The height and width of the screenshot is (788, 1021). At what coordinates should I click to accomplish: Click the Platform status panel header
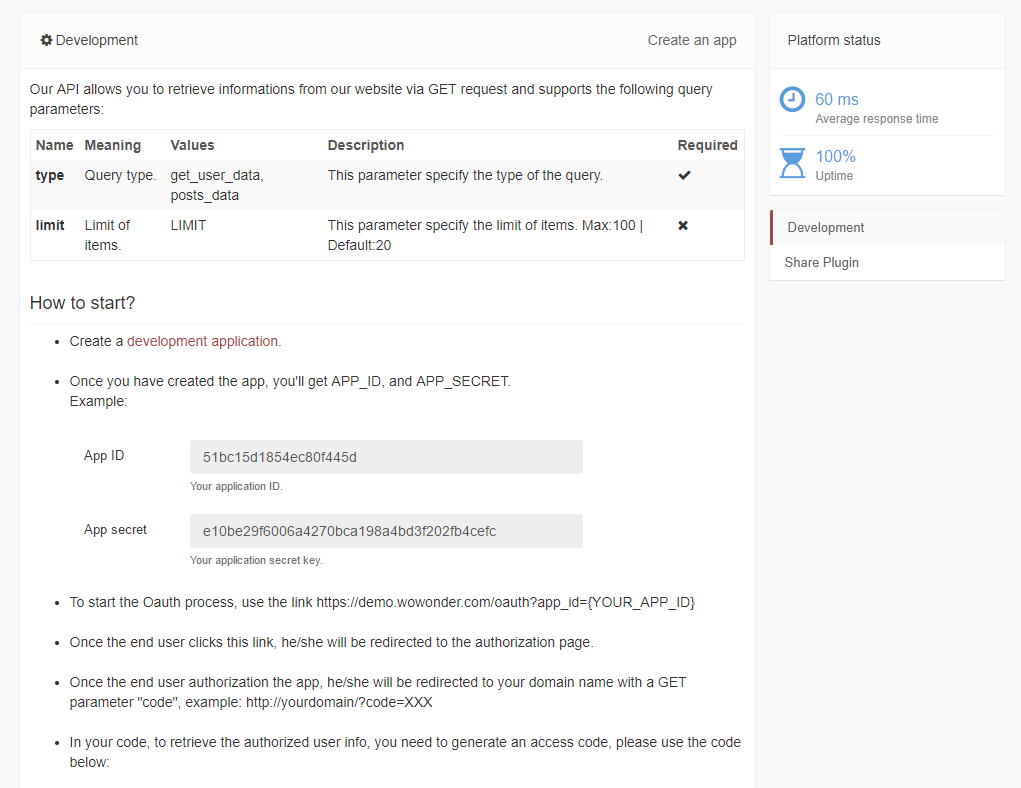click(834, 41)
